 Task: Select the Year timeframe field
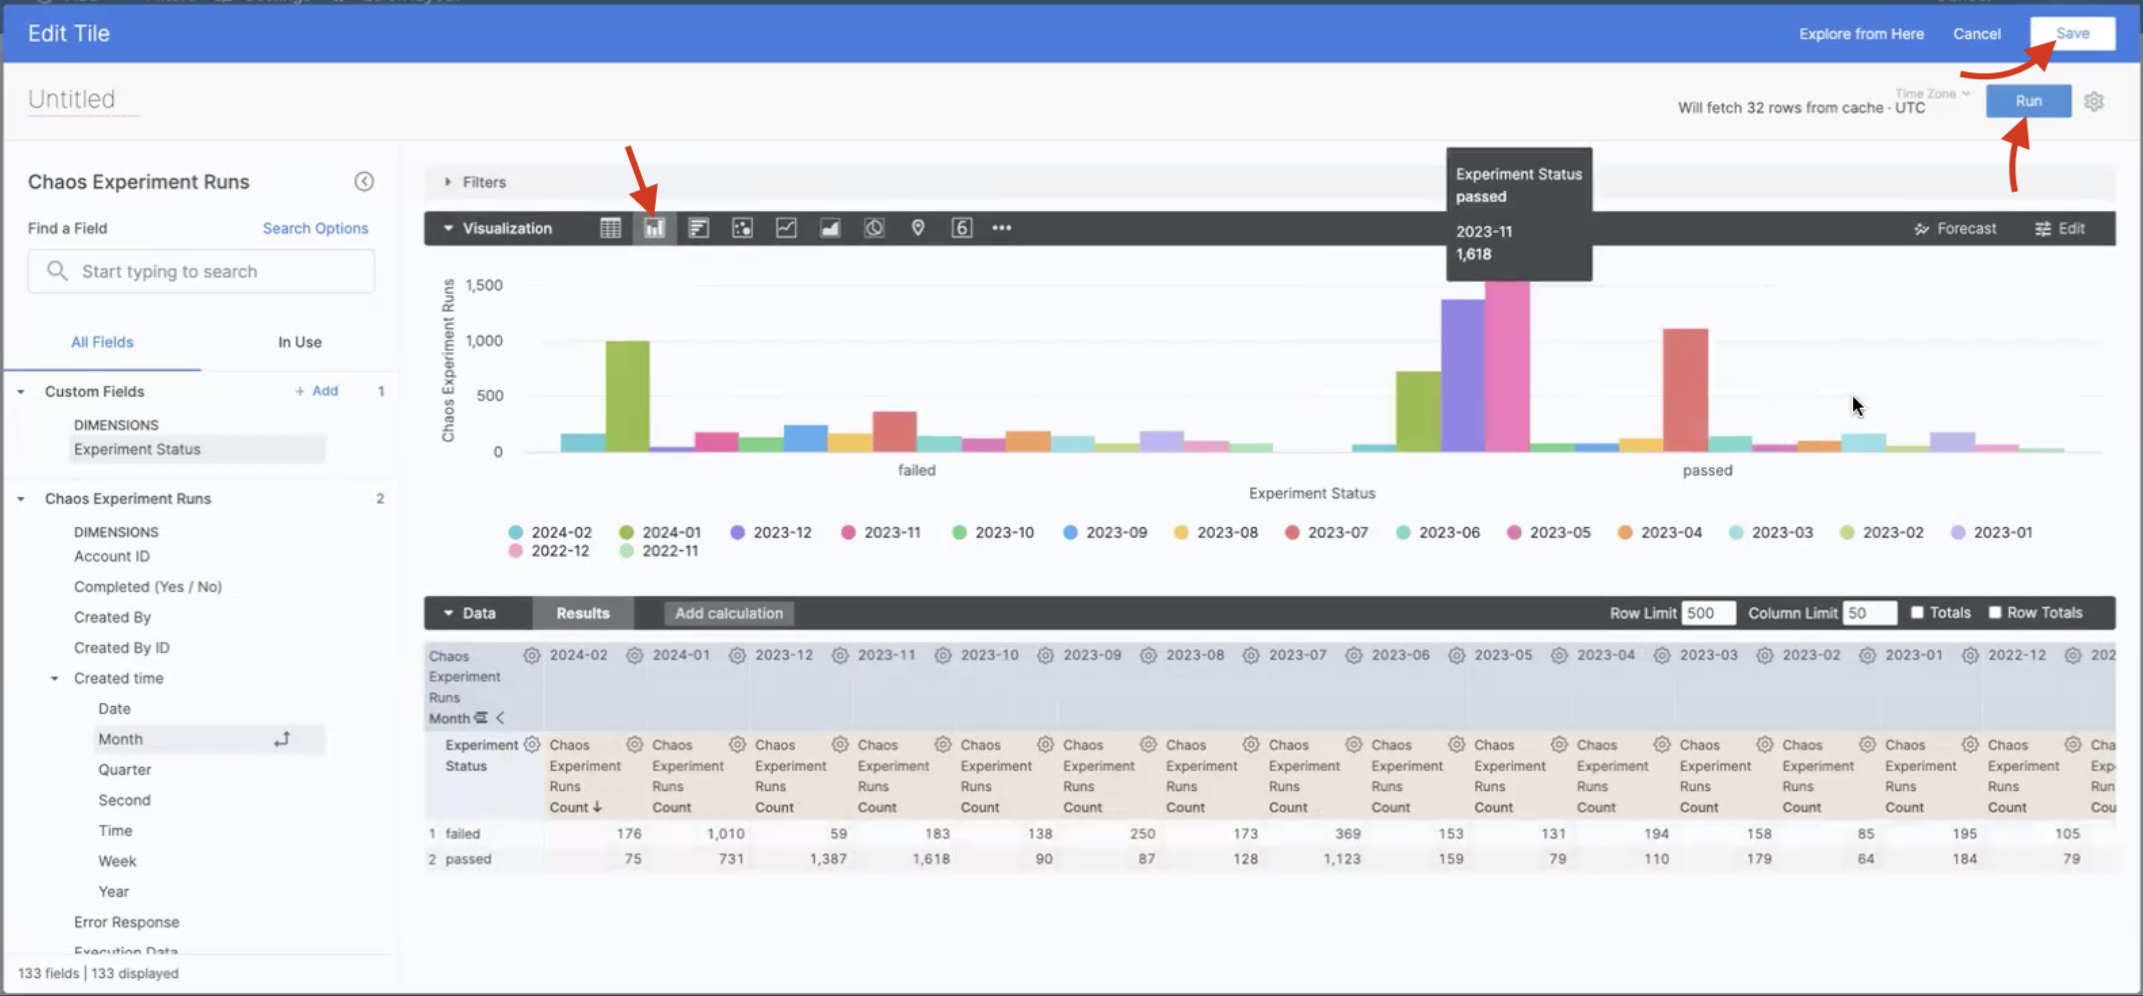114,891
